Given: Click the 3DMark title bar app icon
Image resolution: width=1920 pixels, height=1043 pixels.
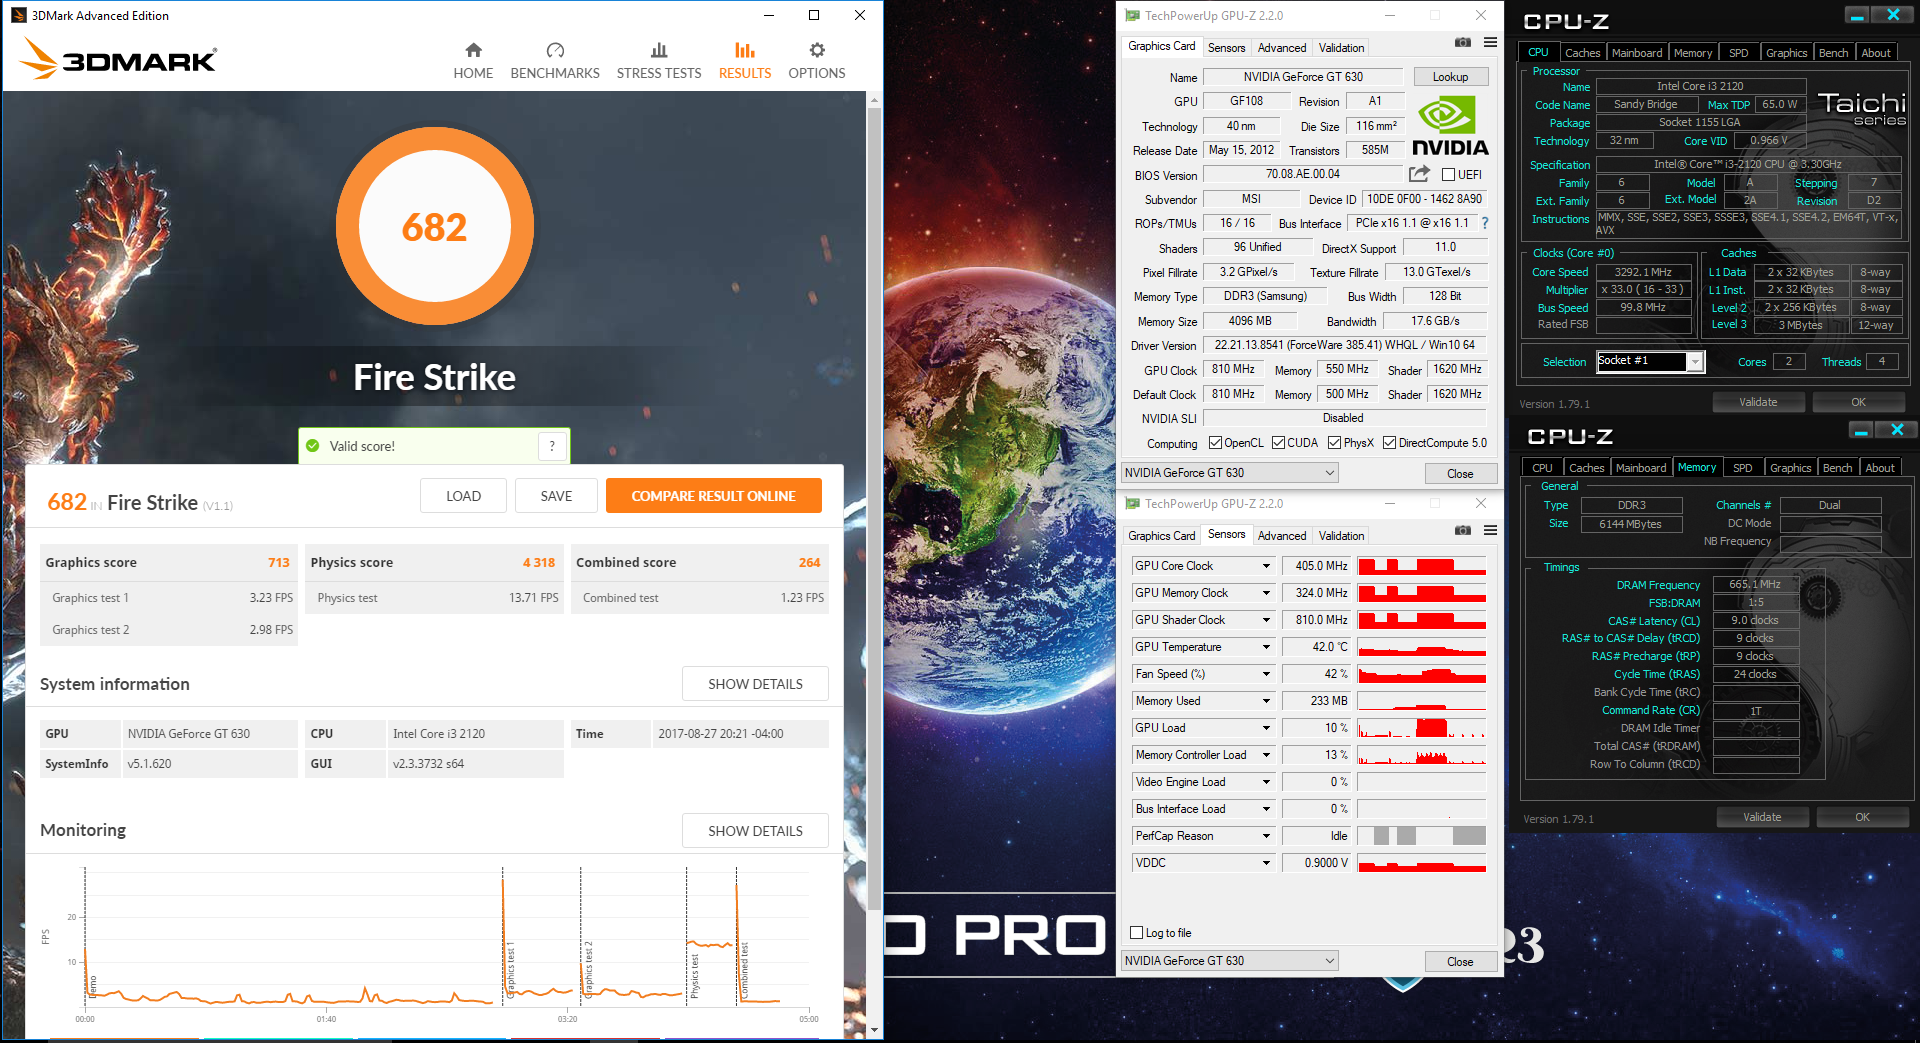Looking at the screenshot, I should coord(18,15).
